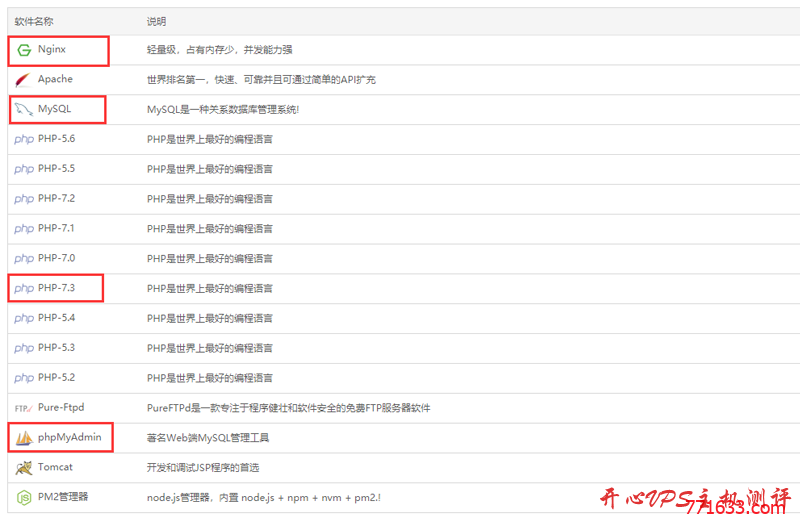Click the description in the PHP-5.6 row
Screen dimensions: 800x526
coord(210,139)
